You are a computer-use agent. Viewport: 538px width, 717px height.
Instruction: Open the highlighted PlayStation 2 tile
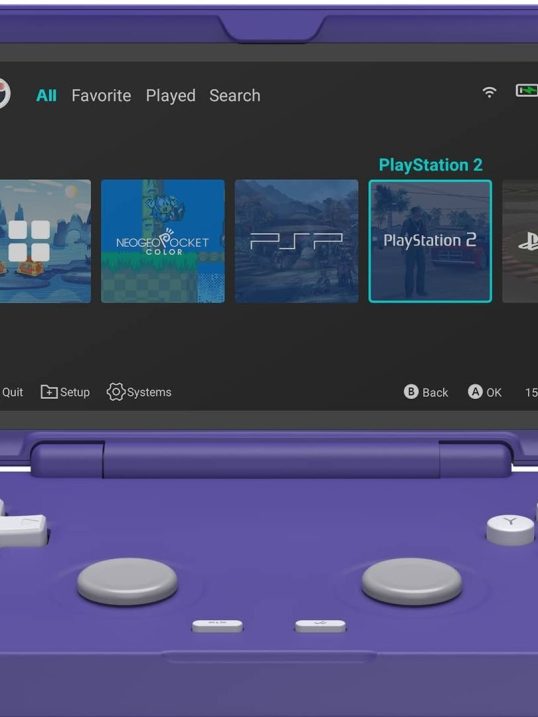[430, 241]
